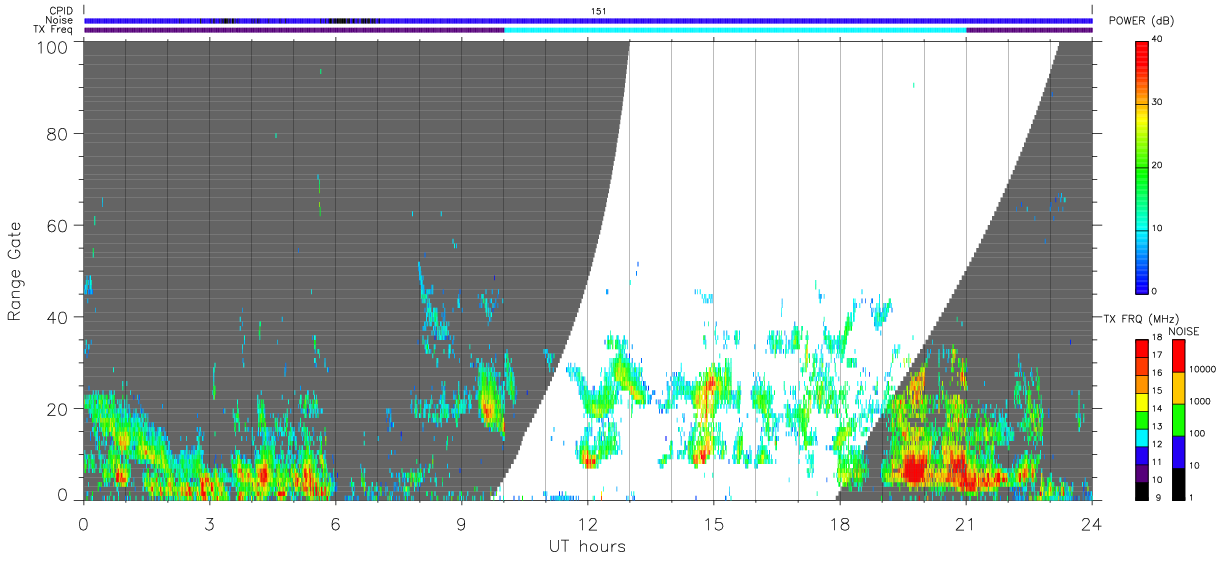Screen dimensions: 1228x567
Task: Click the red echo patch near 20 UT
Action: (913, 470)
